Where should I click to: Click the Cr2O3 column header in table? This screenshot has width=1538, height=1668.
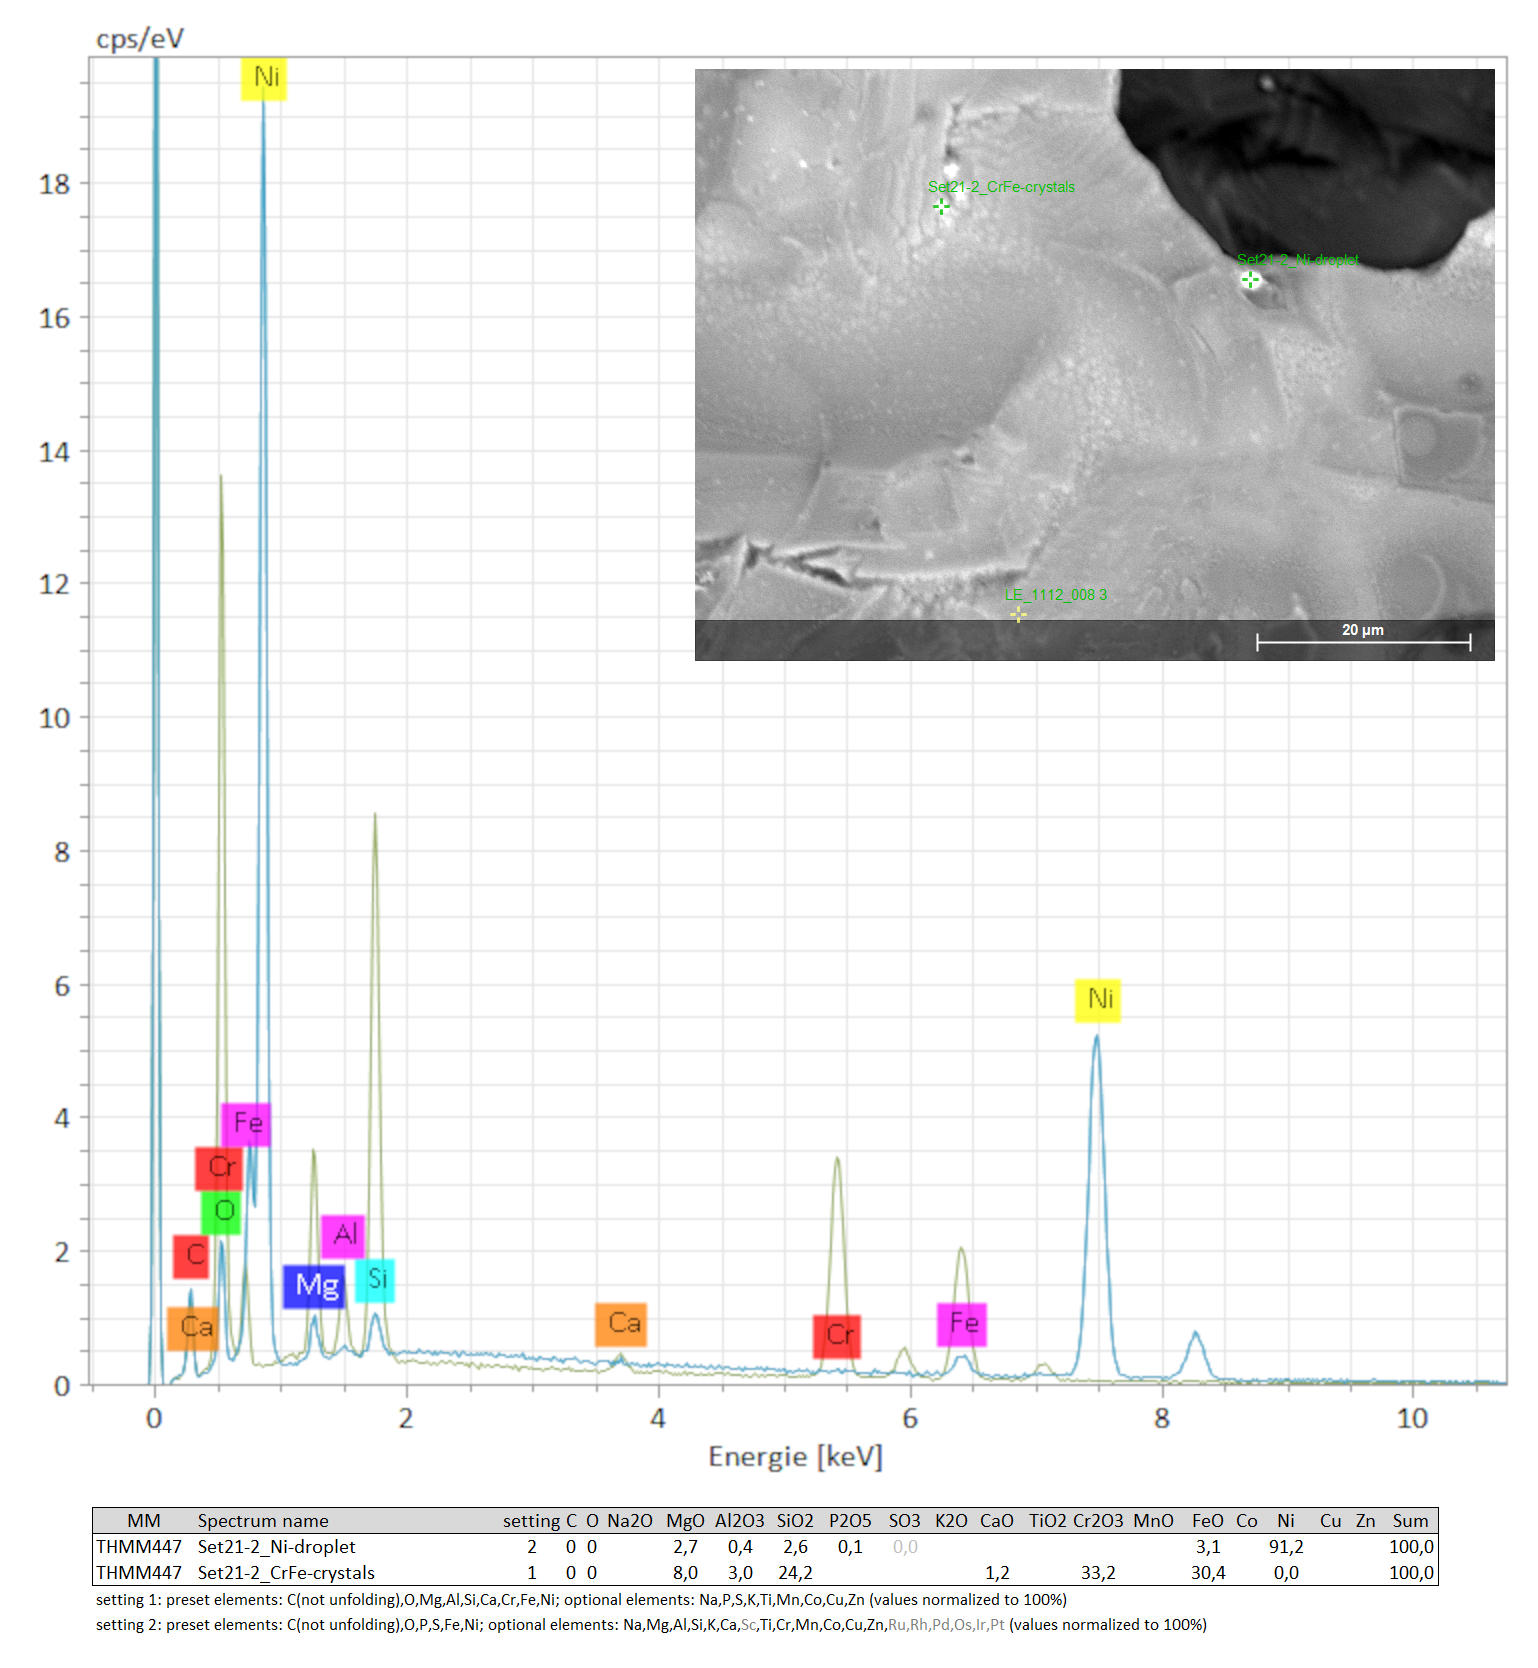tap(1097, 1520)
